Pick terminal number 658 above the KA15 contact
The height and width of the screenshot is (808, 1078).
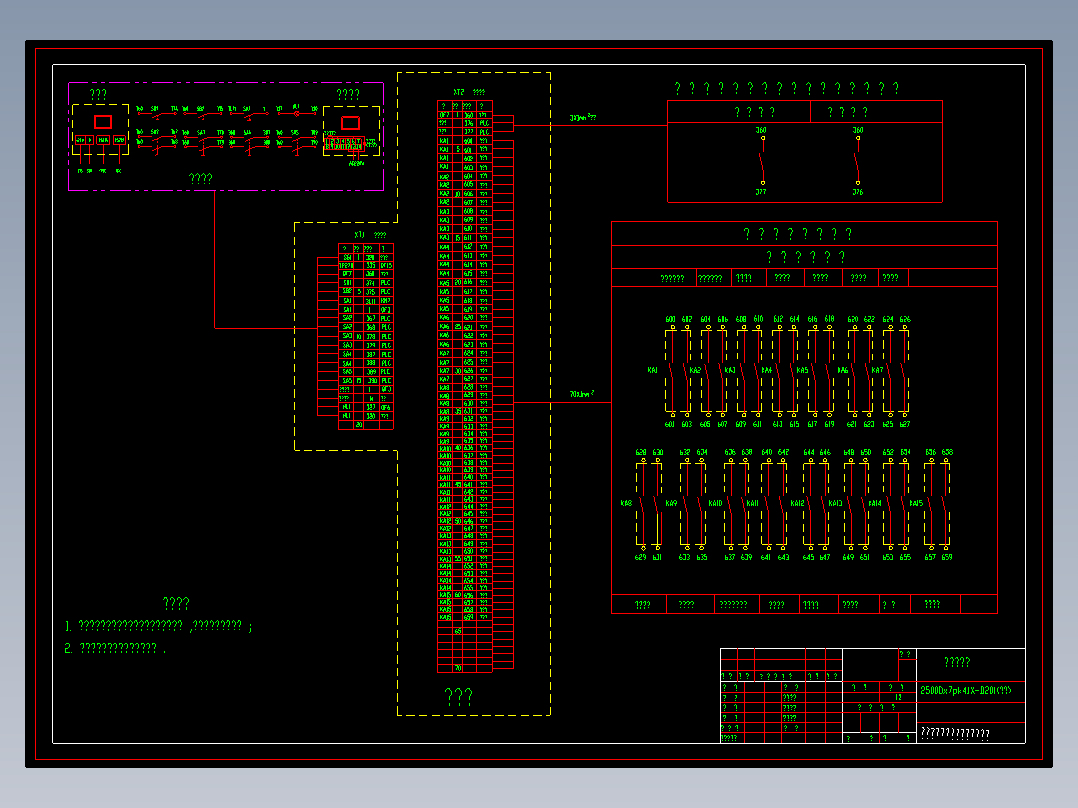click(947, 452)
